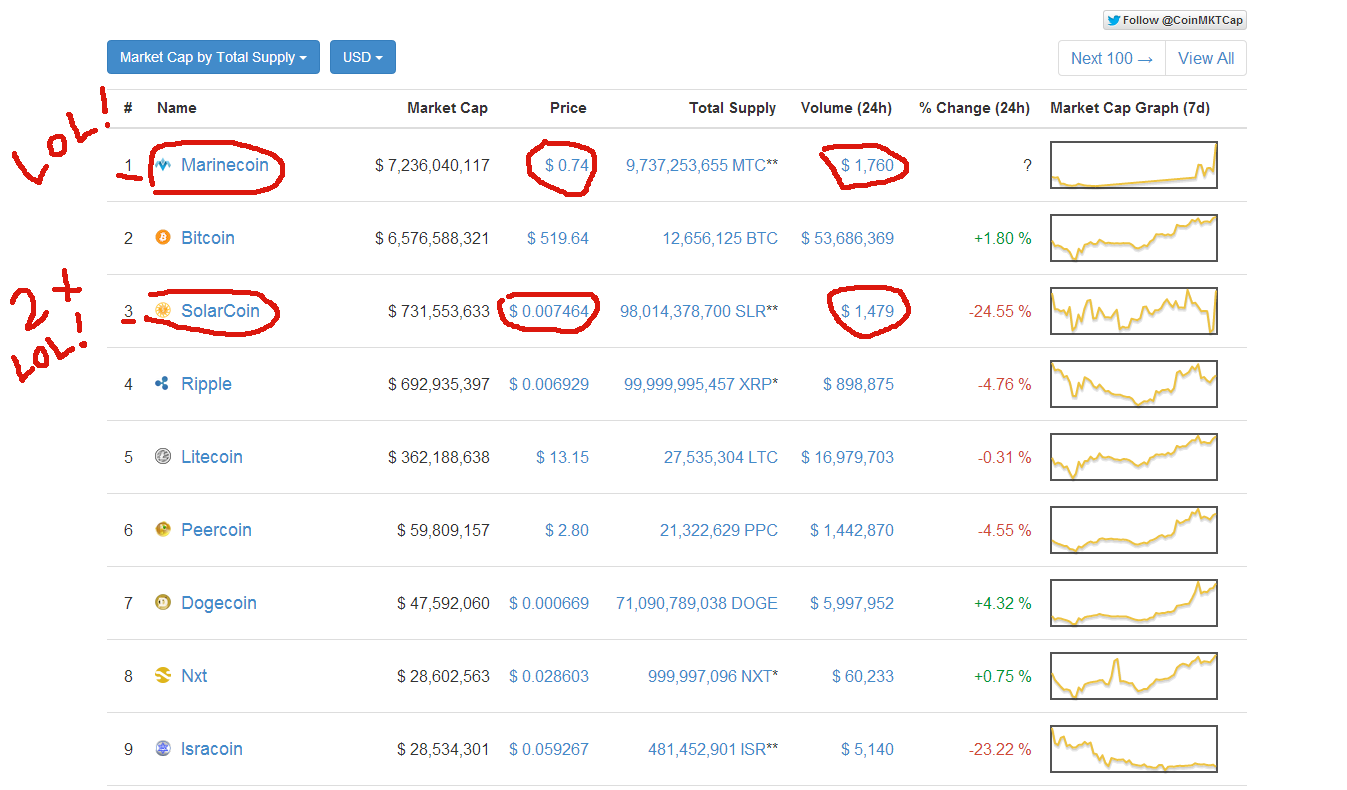Image resolution: width=1347 pixels, height=790 pixels.
Task: Click the View All button
Action: pyautogui.click(x=1206, y=58)
